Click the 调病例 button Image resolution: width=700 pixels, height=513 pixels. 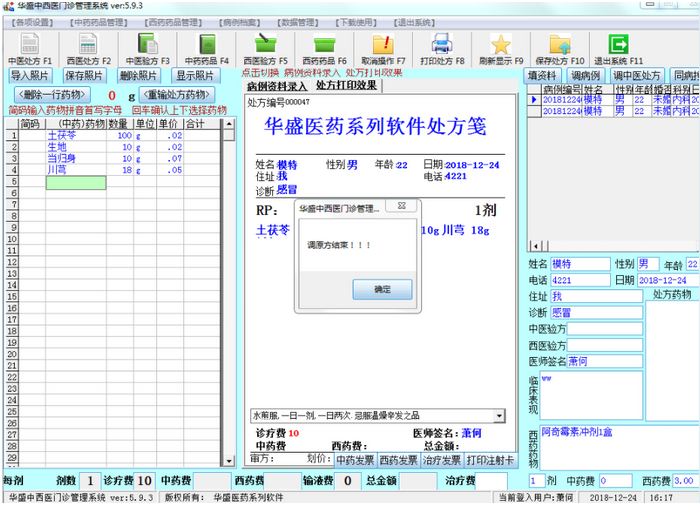(586, 75)
